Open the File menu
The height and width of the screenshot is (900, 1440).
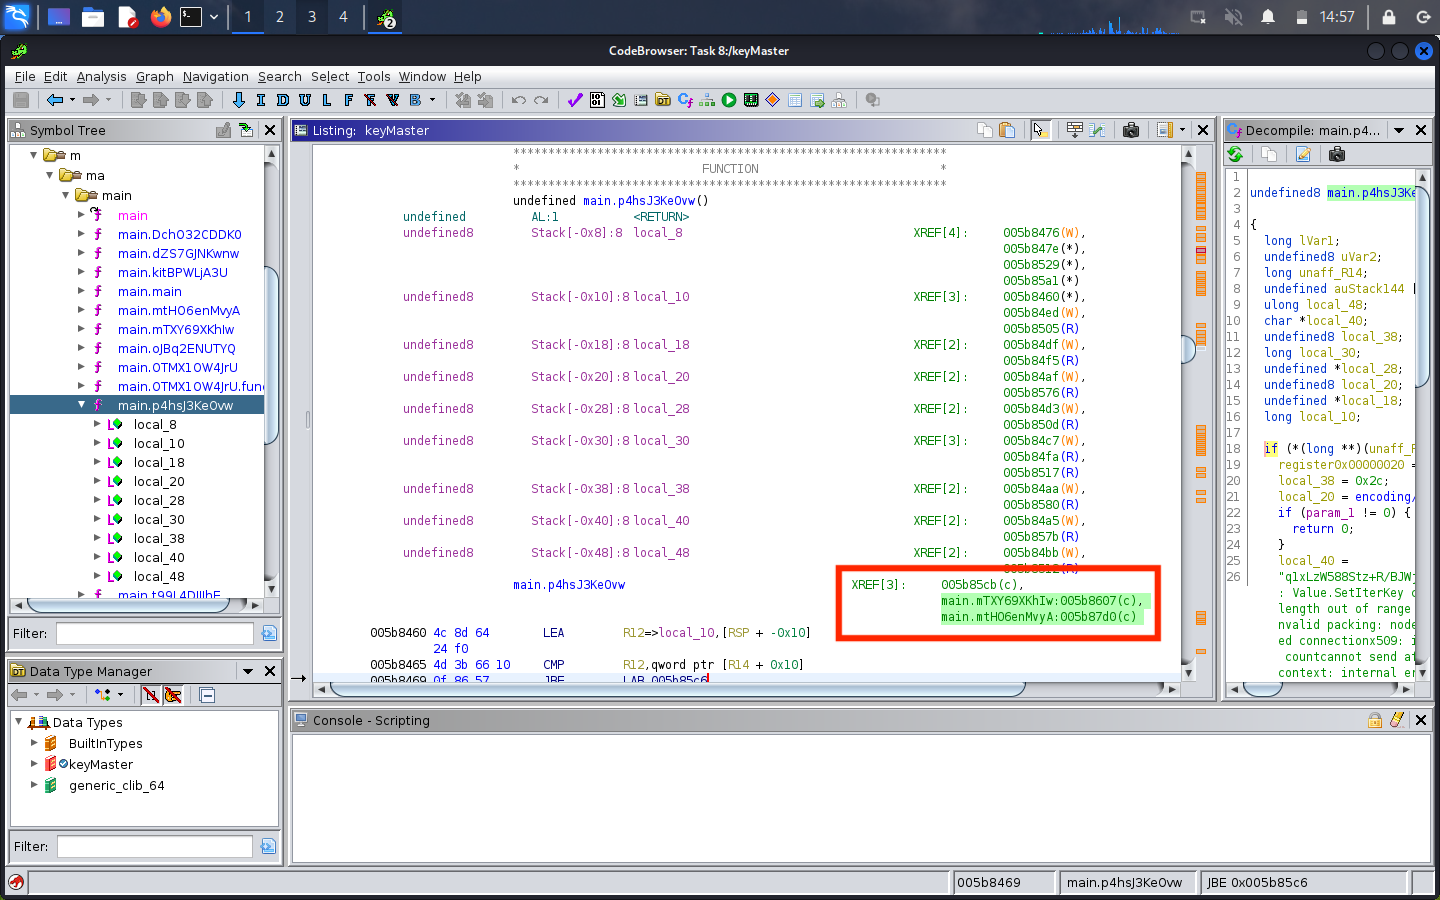point(25,76)
